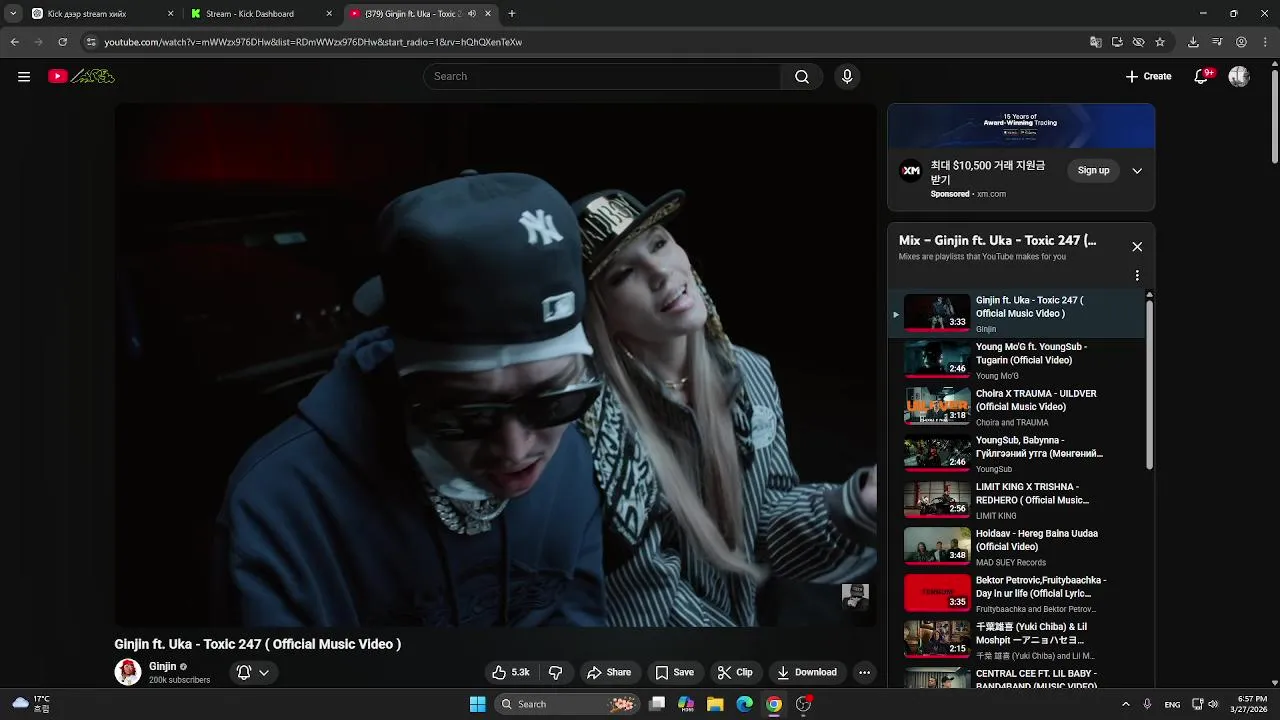Screen dimensions: 1280x720
Task: Open the Mix playlist options three-dot menu
Action: tap(1137, 276)
